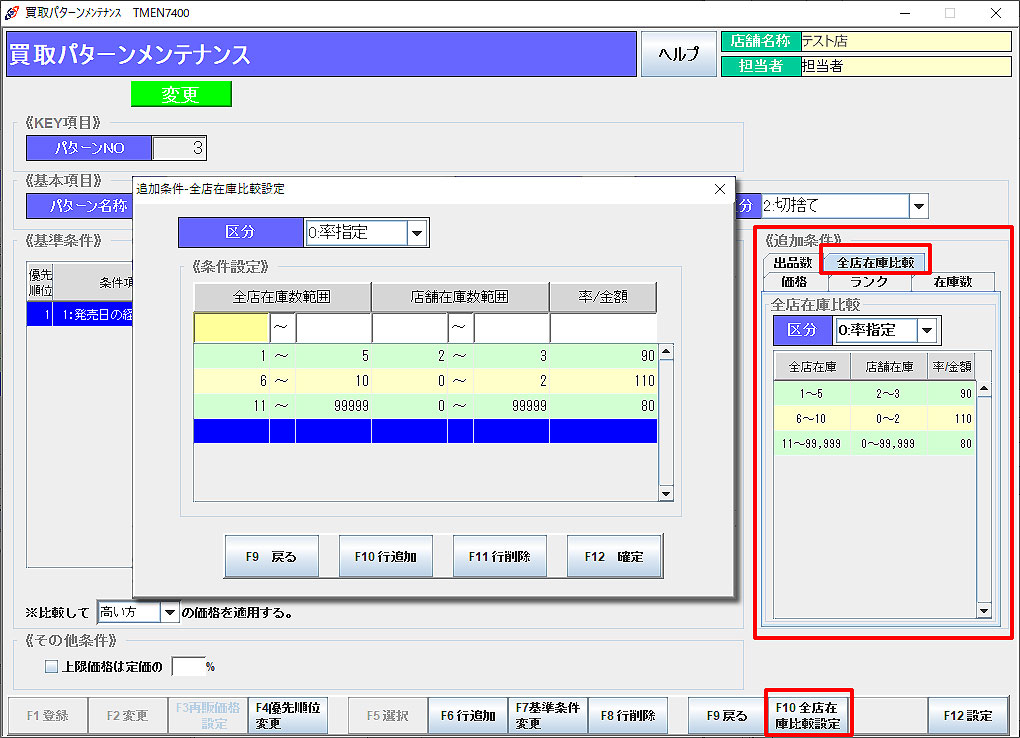Open the 切捨て rounding dropdown
The width and height of the screenshot is (1020, 738).
pyautogui.click(x=918, y=206)
